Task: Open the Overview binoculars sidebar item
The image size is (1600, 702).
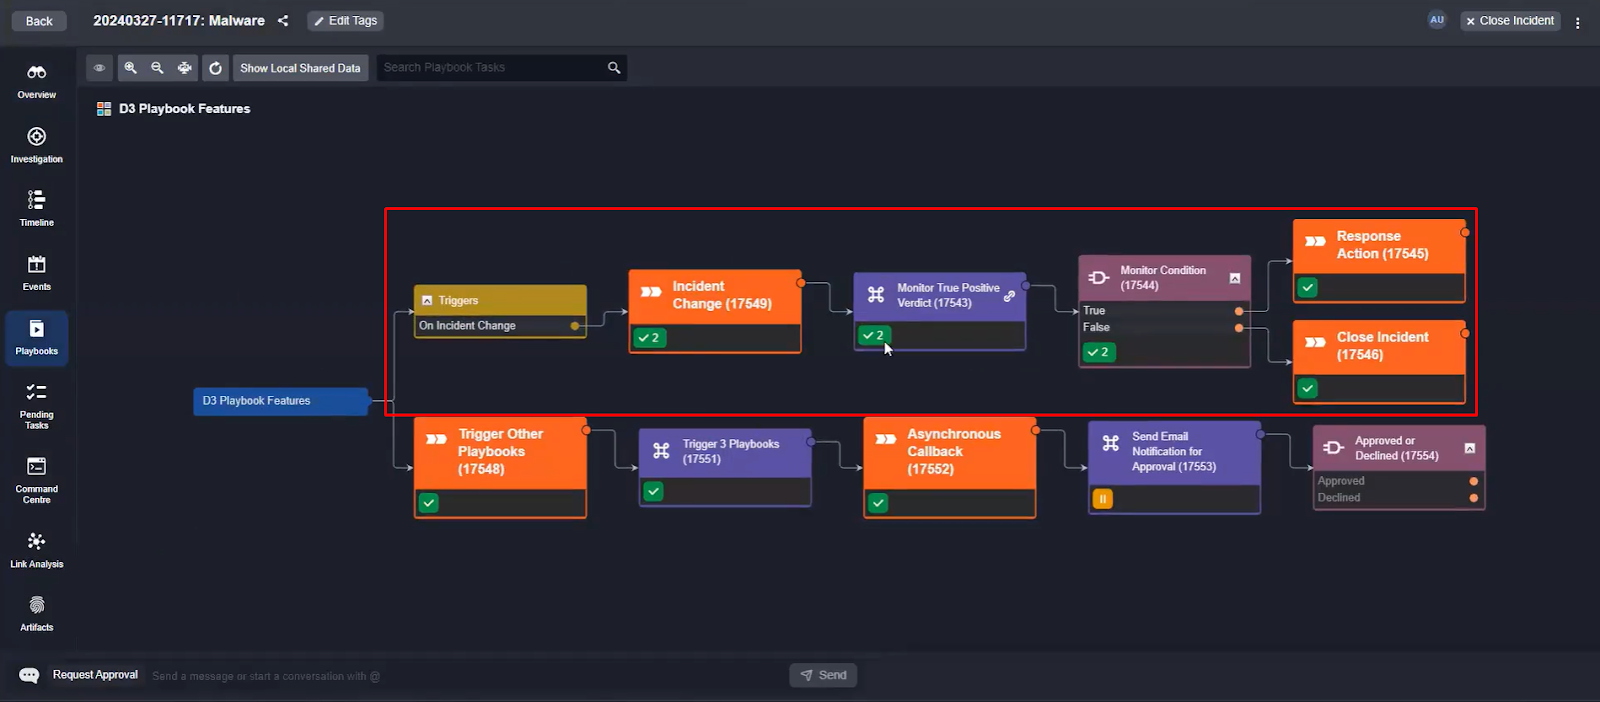Action: (x=37, y=81)
